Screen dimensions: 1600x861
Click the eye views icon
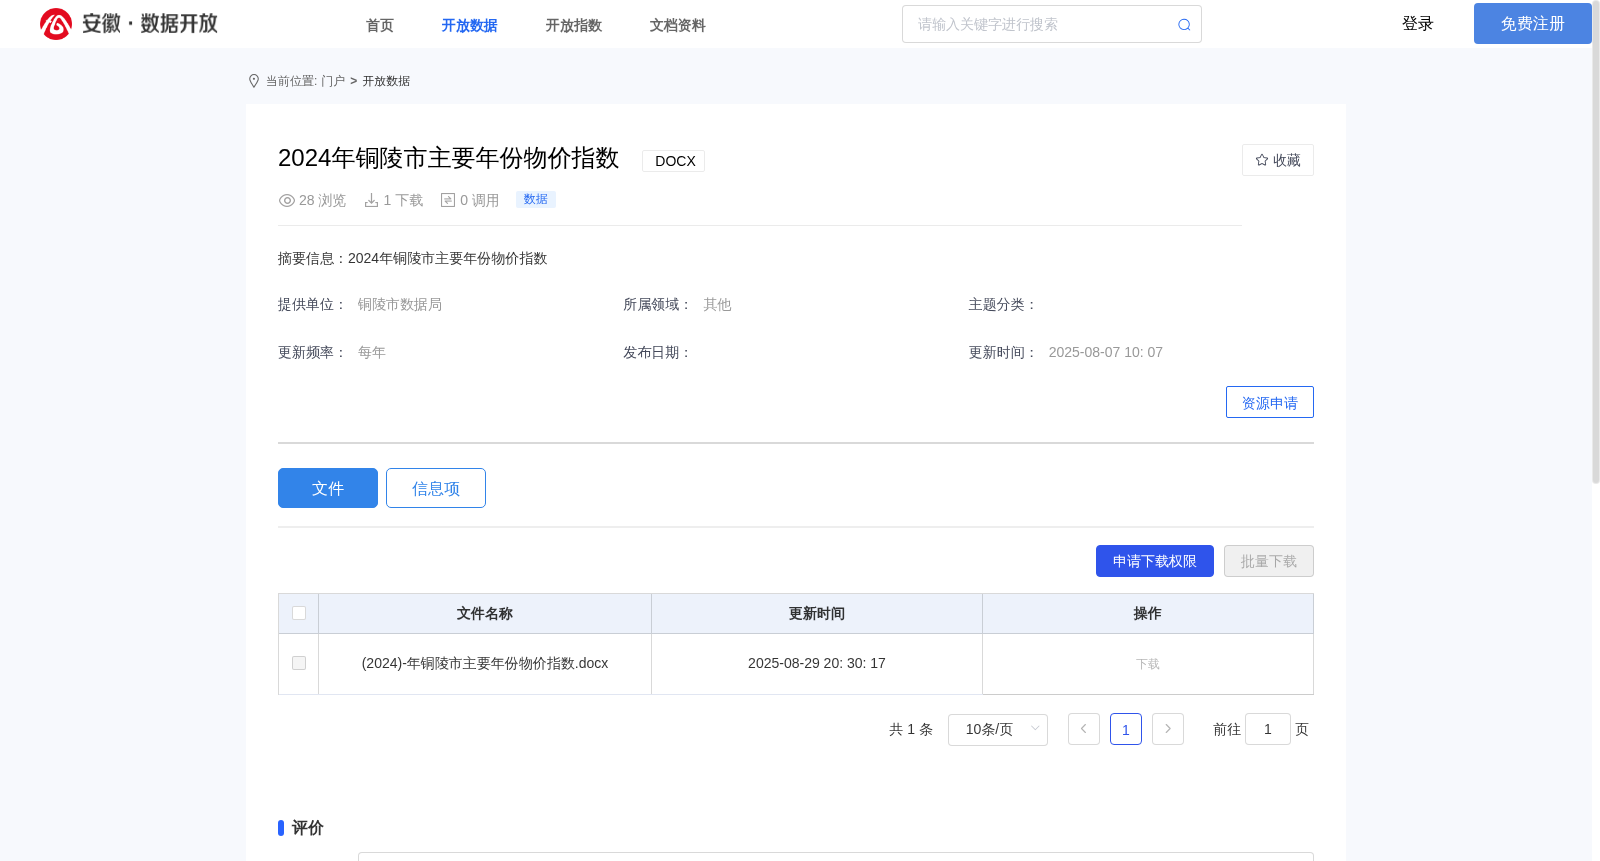[287, 200]
